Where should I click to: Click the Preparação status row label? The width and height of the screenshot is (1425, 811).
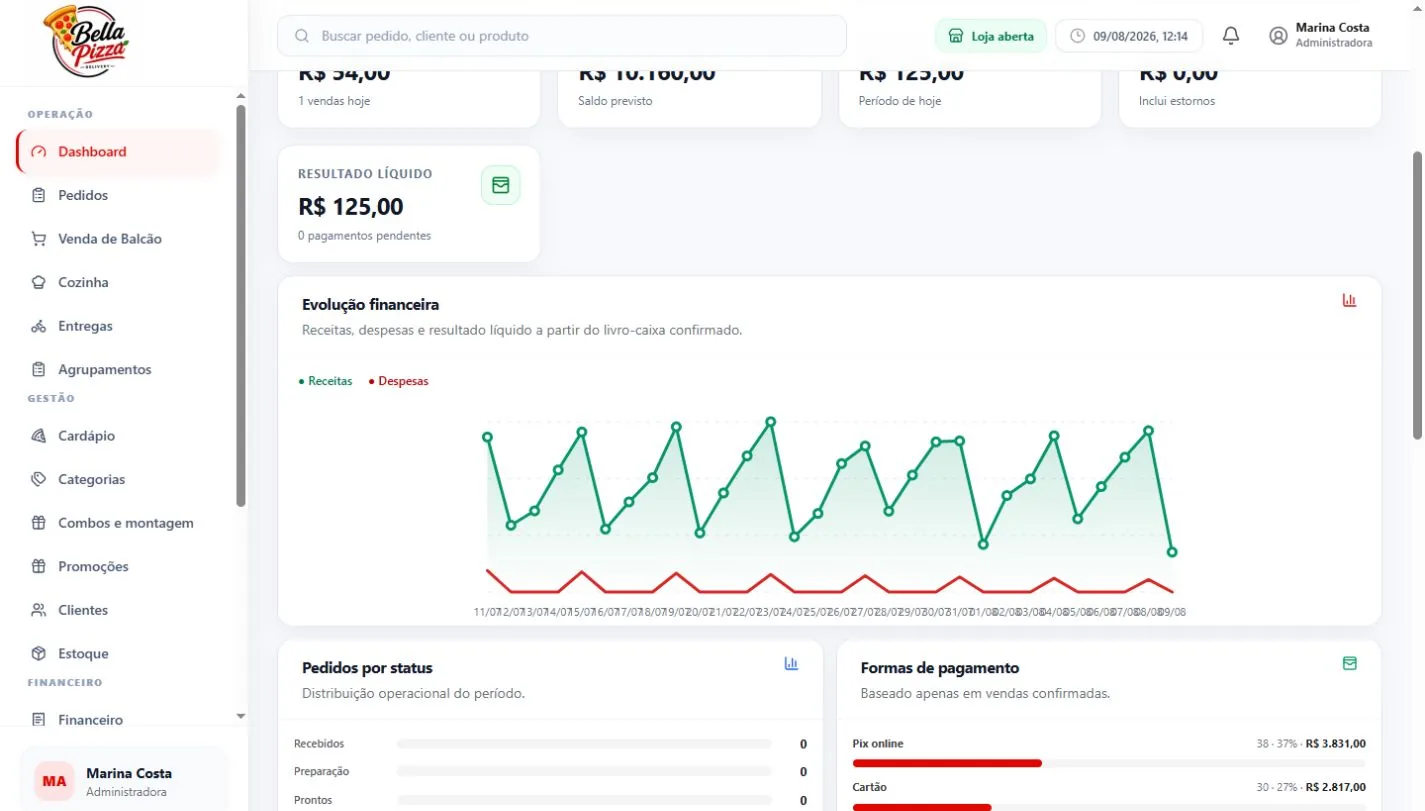click(x=322, y=772)
